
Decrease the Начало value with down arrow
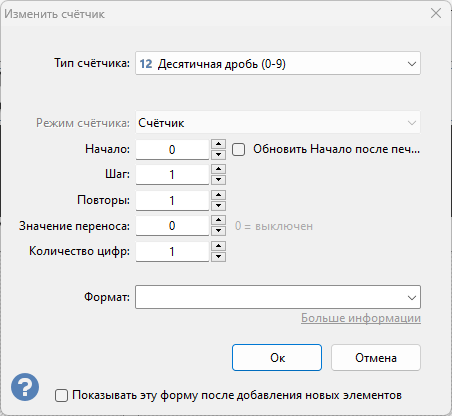218,154
